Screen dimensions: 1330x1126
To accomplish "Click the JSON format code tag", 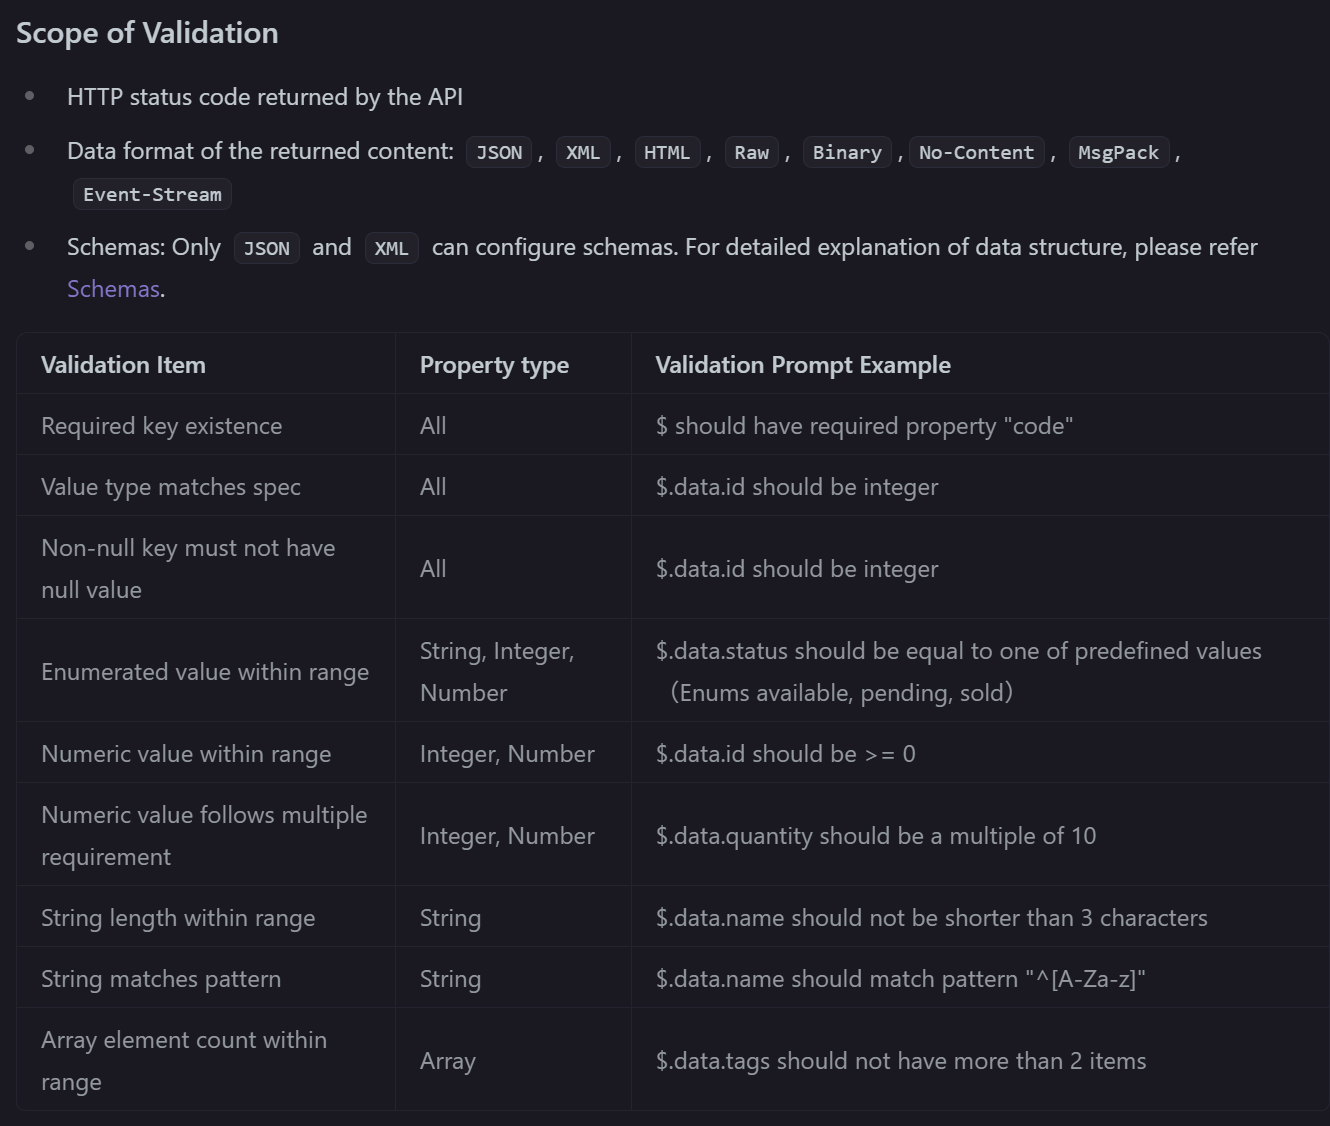I will pos(499,152).
